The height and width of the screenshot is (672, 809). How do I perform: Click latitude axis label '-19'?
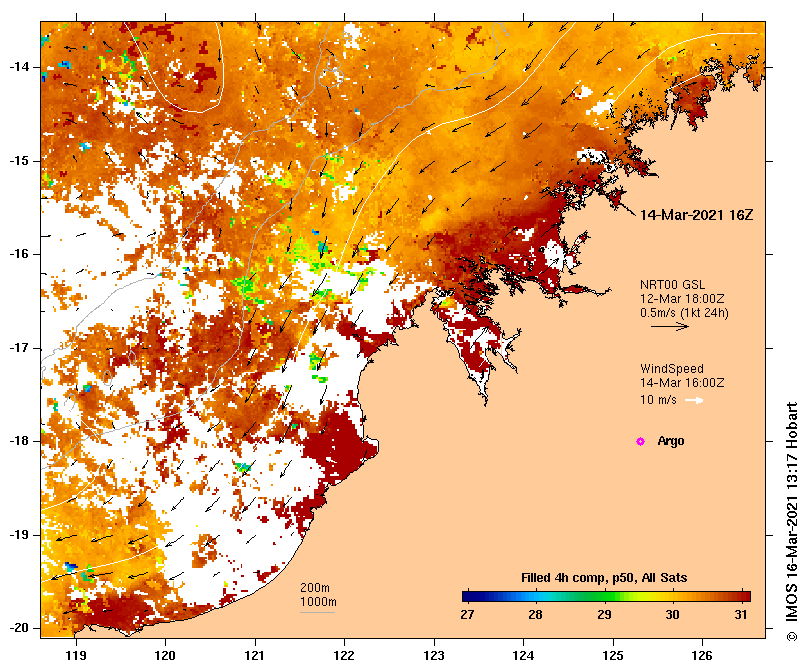pyautogui.click(x=19, y=535)
